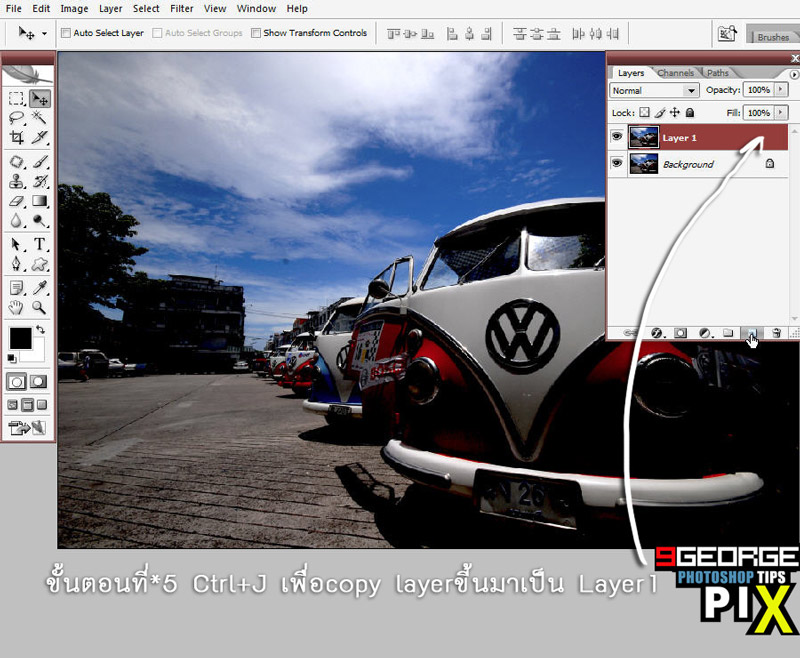The width and height of the screenshot is (800, 658).
Task: Open the Brushes palette tab
Action: pos(773,37)
